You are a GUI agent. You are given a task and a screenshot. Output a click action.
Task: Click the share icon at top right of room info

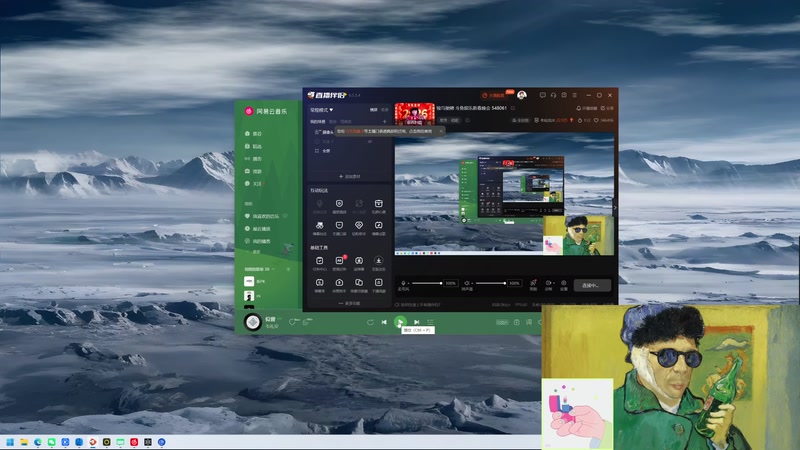[x=603, y=108]
